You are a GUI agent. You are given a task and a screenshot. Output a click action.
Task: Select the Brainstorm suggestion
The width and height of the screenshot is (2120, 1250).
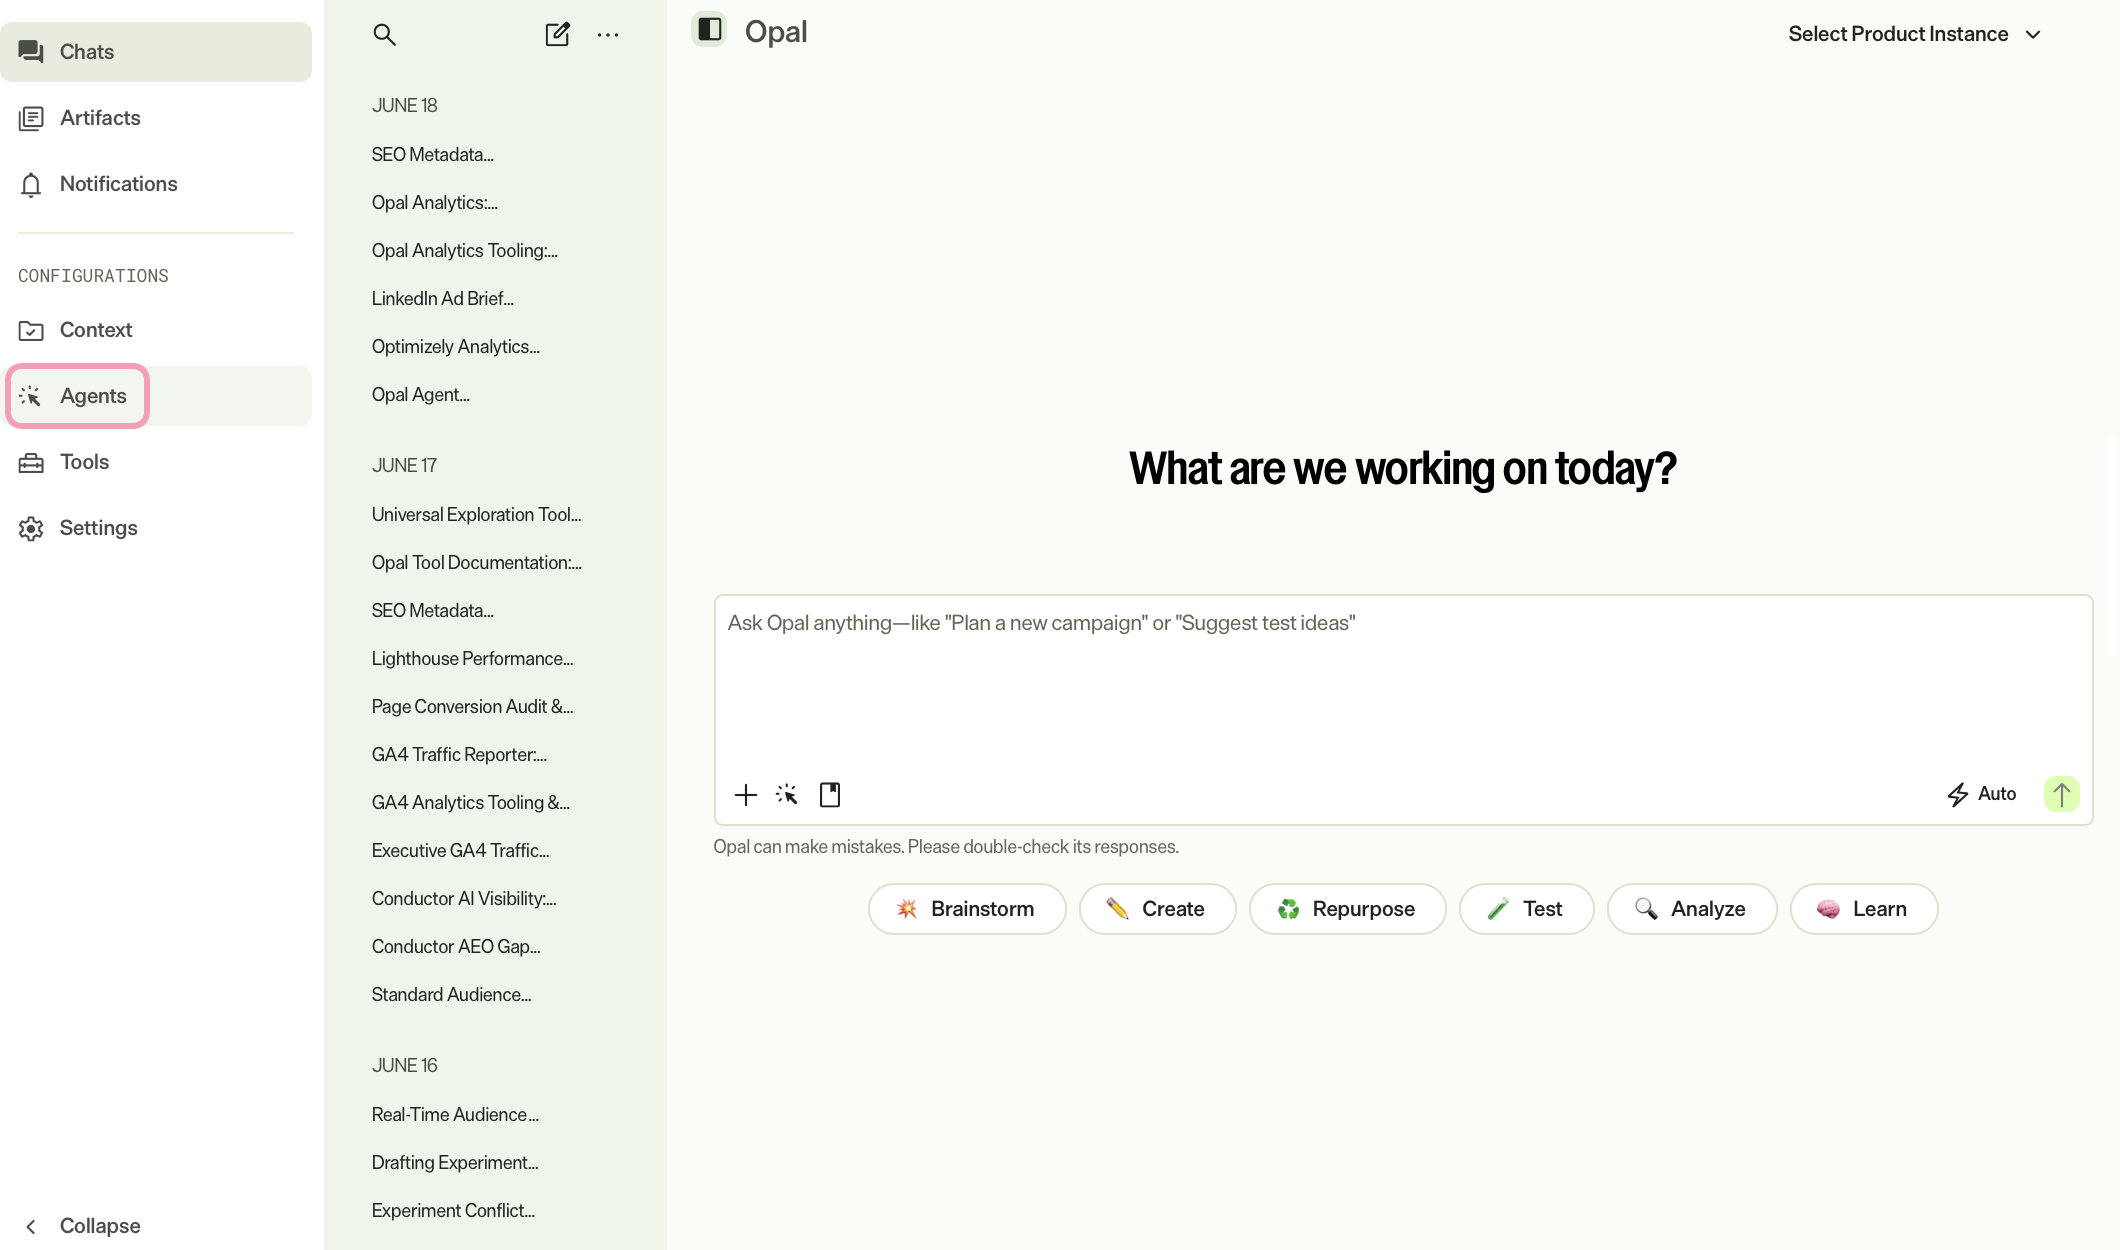click(x=967, y=909)
